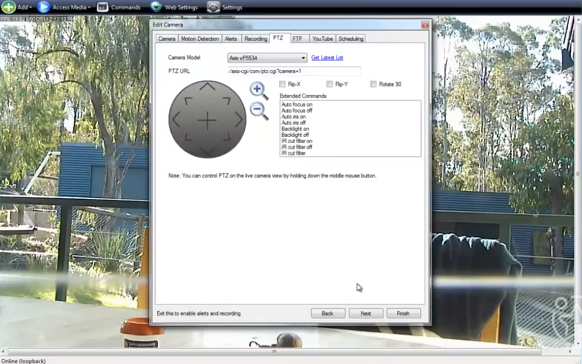Tilt camera up with the PTZ up arrow
The image size is (582, 364).
pyautogui.click(x=207, y=87)
